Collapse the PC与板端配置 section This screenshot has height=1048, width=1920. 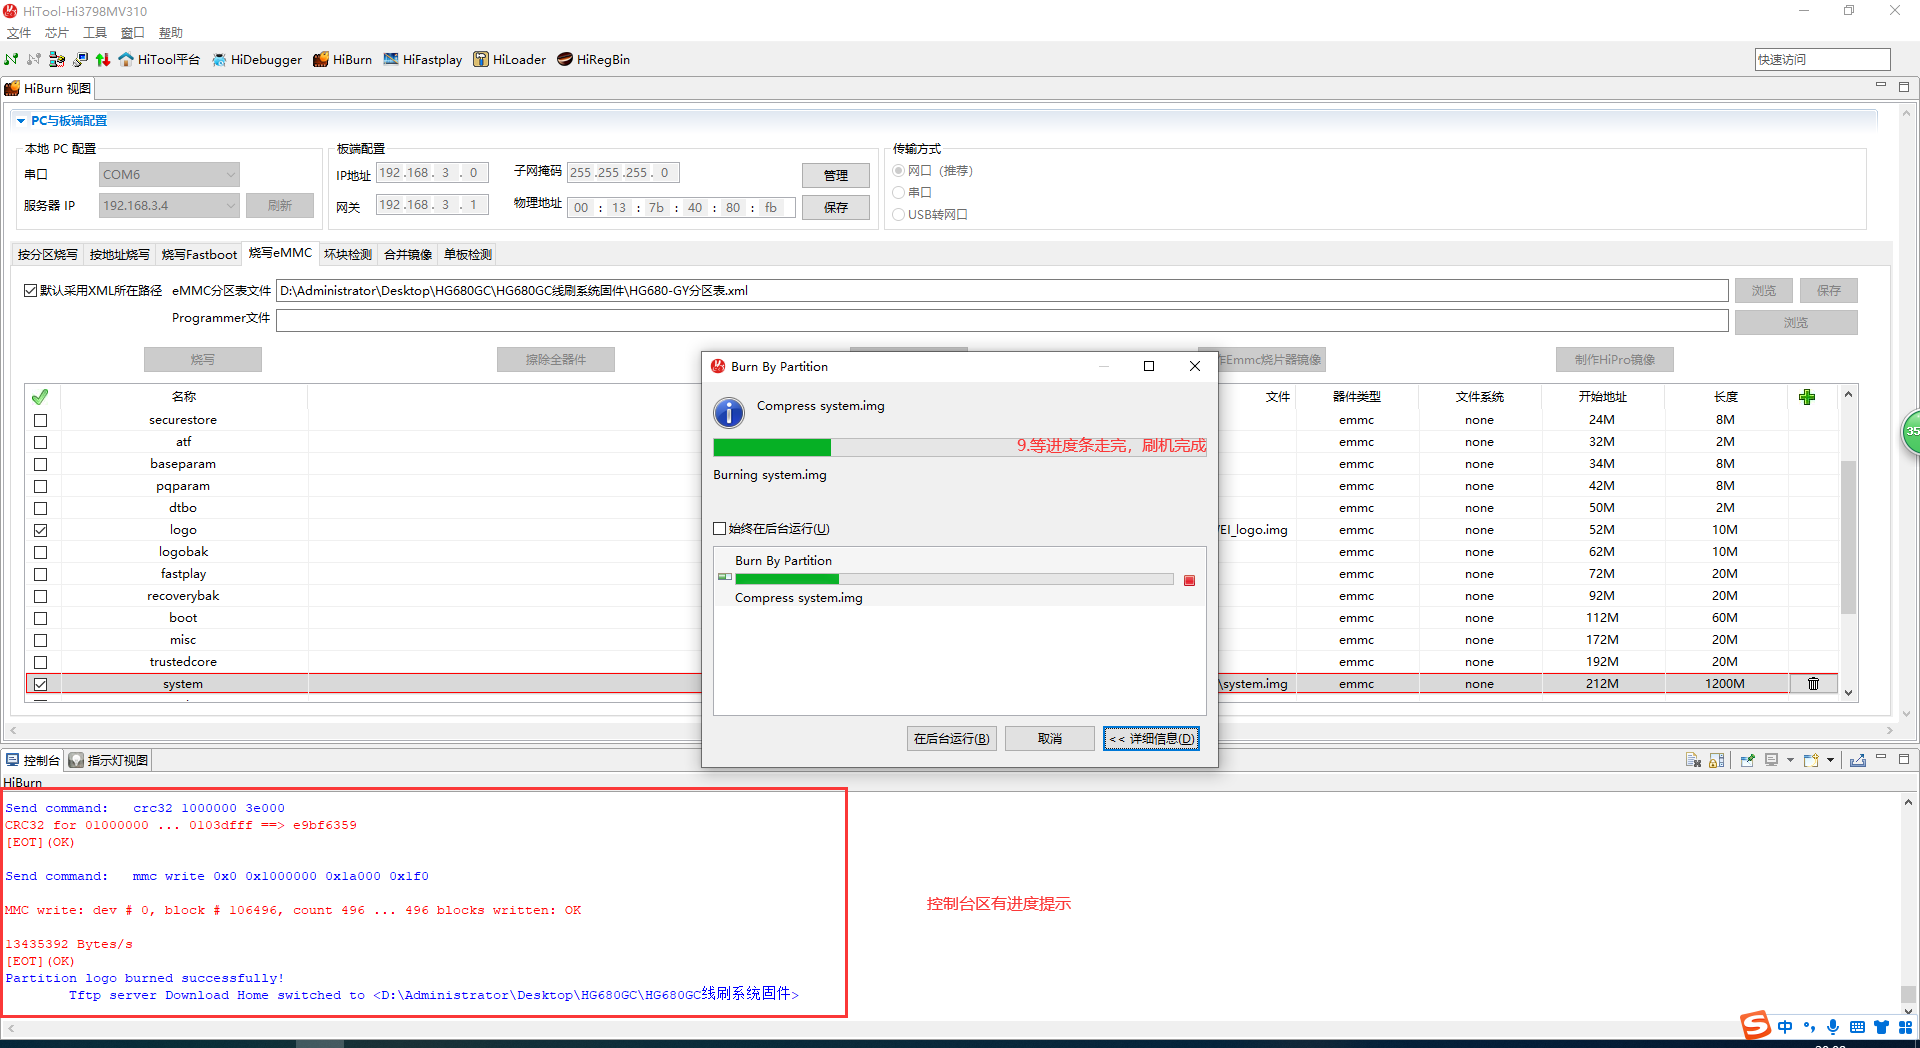(x=20, y=121)
